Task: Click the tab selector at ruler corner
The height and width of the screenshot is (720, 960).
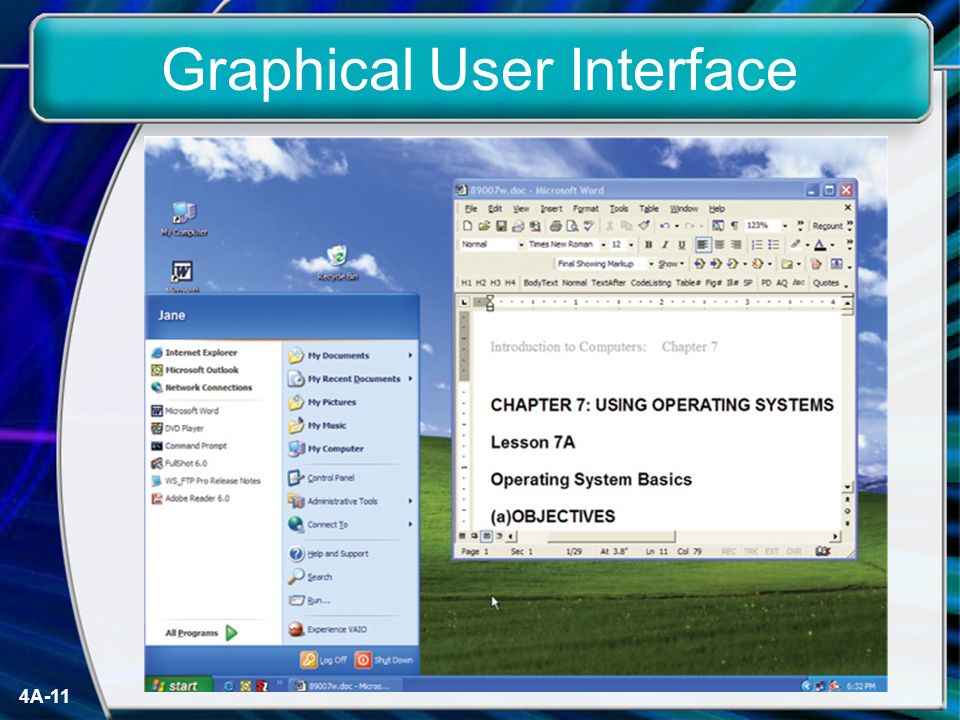Action: coord(464,302)
